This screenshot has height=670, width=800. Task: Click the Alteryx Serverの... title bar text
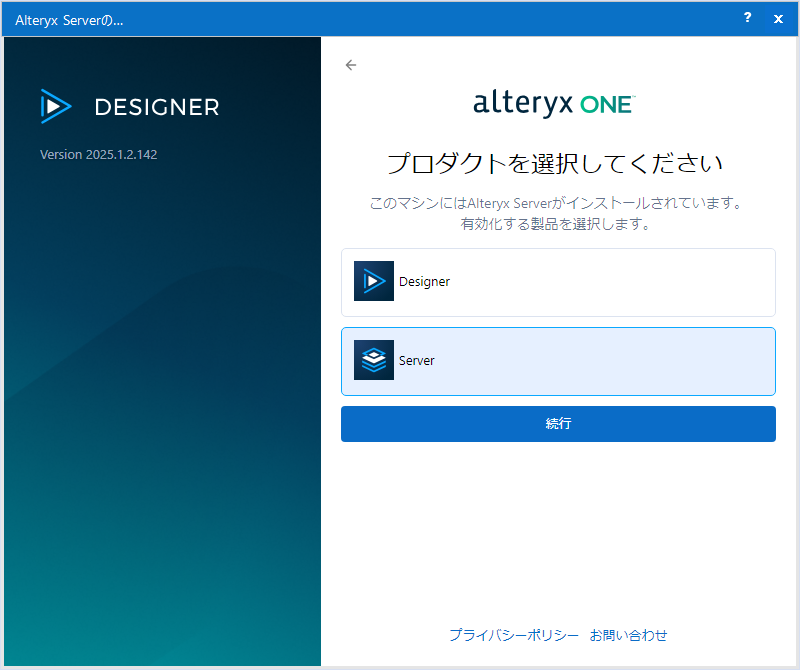[69, 19]
